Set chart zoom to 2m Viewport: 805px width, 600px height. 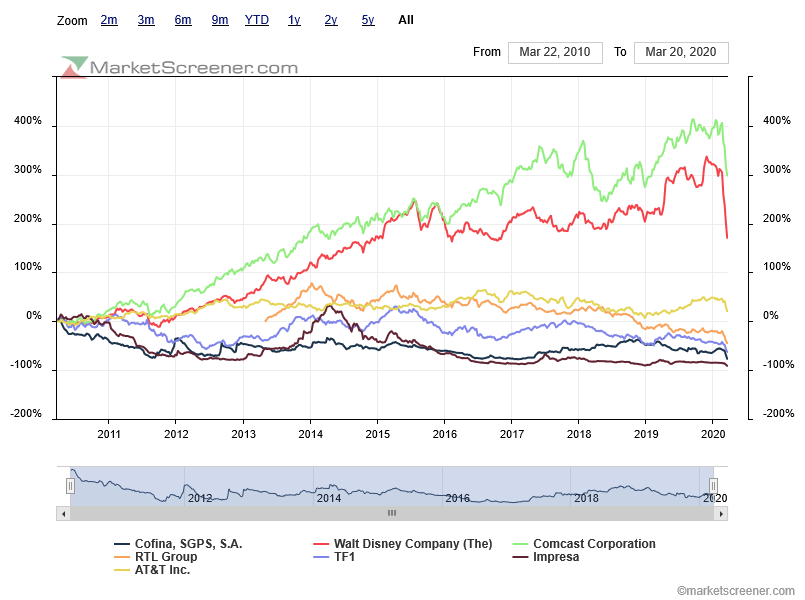pyautogui.click(x=109, y=20)
